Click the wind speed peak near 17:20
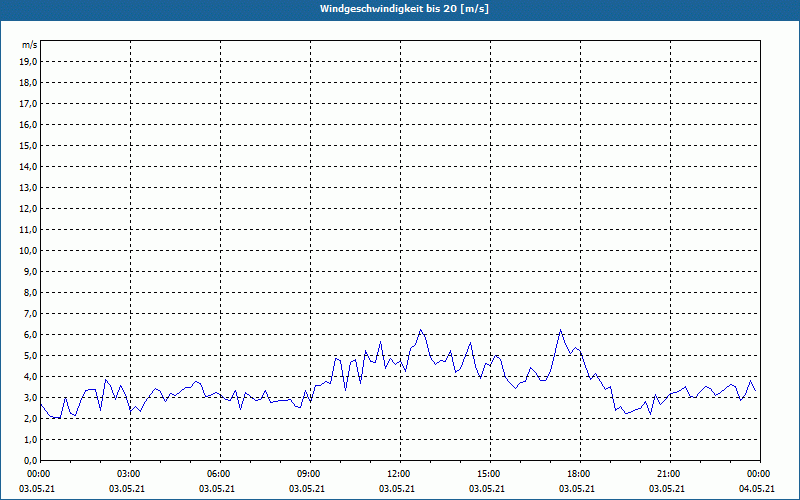The image size is (800, 500). (561, 330)
